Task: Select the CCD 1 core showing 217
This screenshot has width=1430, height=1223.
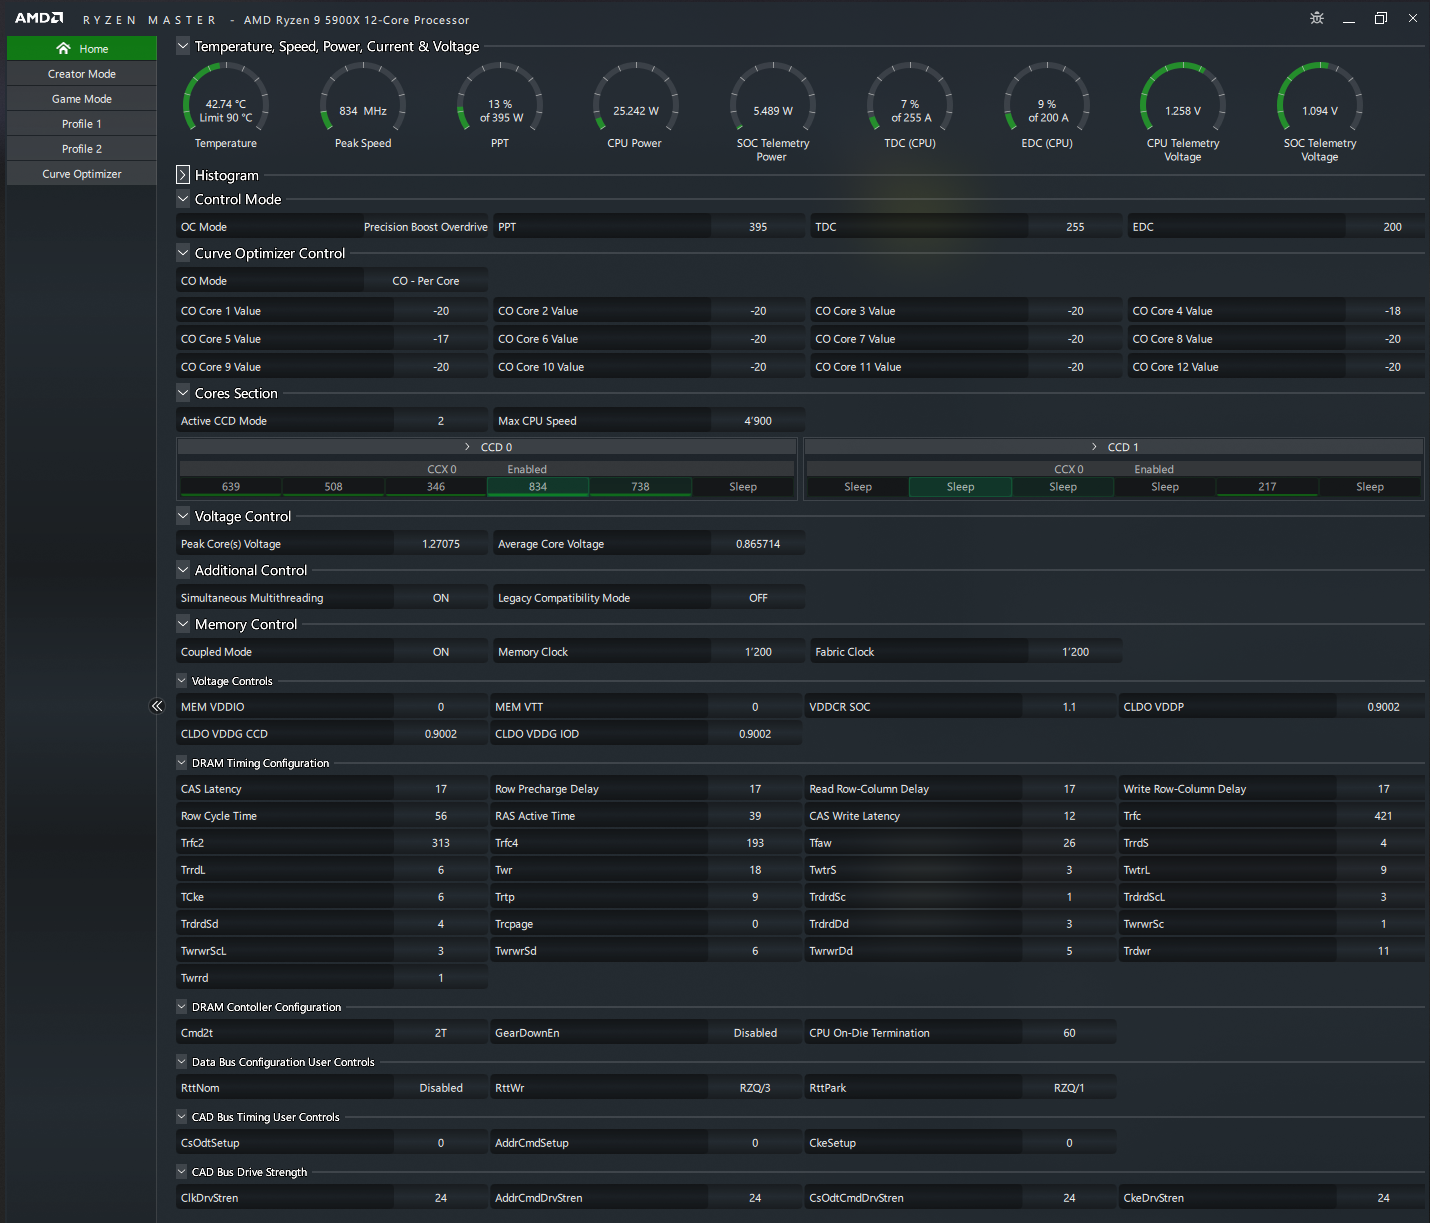Action: click(x=1267, y=487)
